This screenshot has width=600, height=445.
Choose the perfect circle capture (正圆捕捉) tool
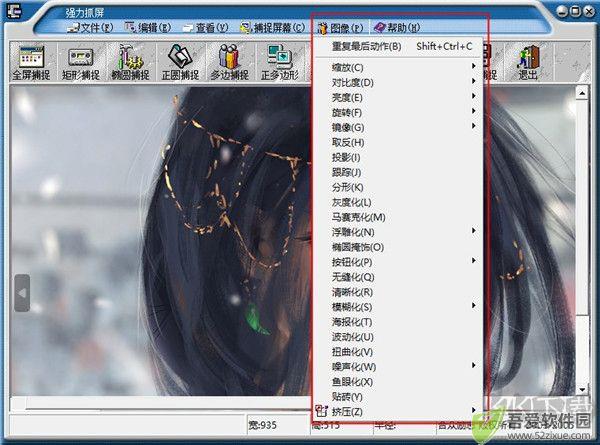coord(180,62)
